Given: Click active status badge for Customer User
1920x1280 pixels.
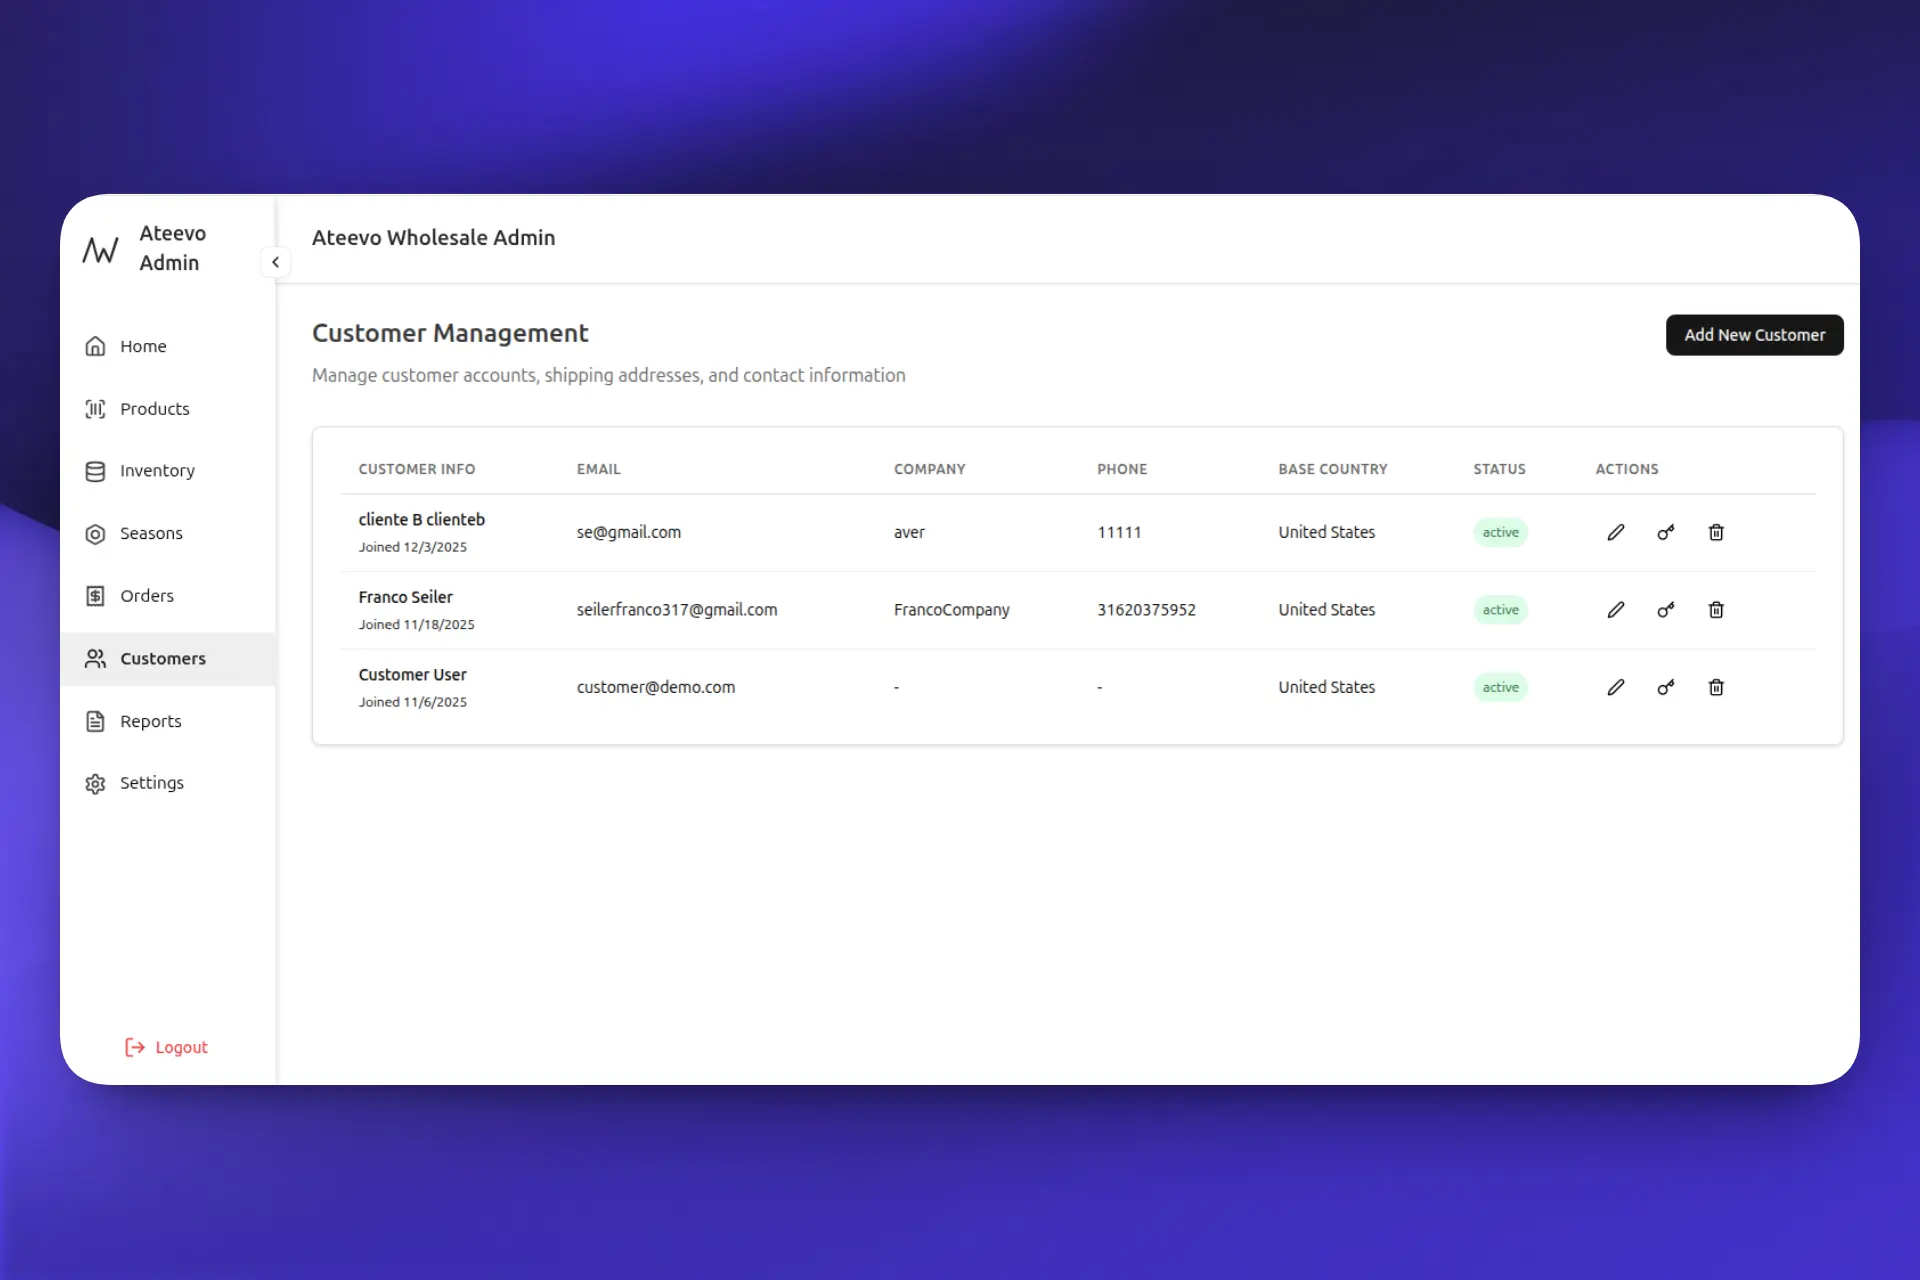Looking at the screenshot, I should click(x=1500, y=687).
